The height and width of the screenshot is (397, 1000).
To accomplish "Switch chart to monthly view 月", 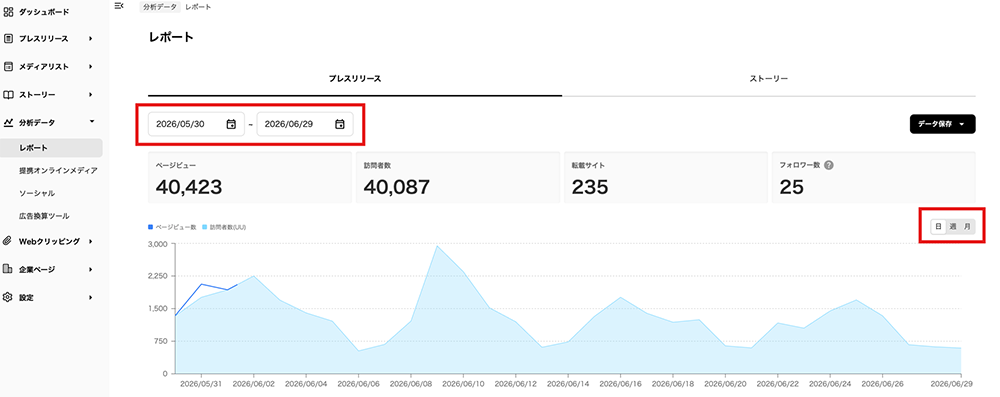I will (967, 226).
